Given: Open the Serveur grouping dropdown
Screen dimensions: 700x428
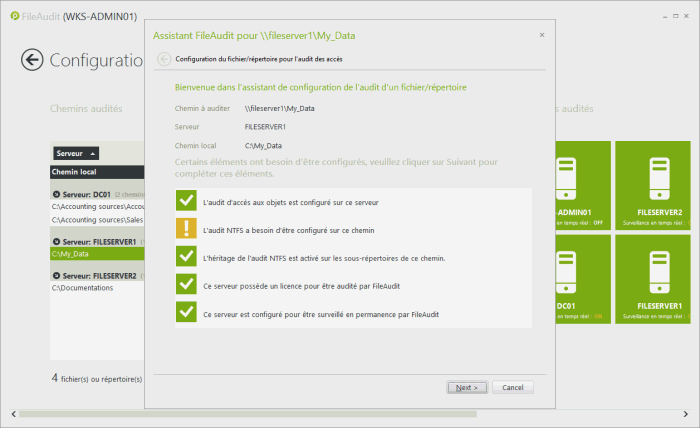Looking at the screenshot, I should coord(76,153).
